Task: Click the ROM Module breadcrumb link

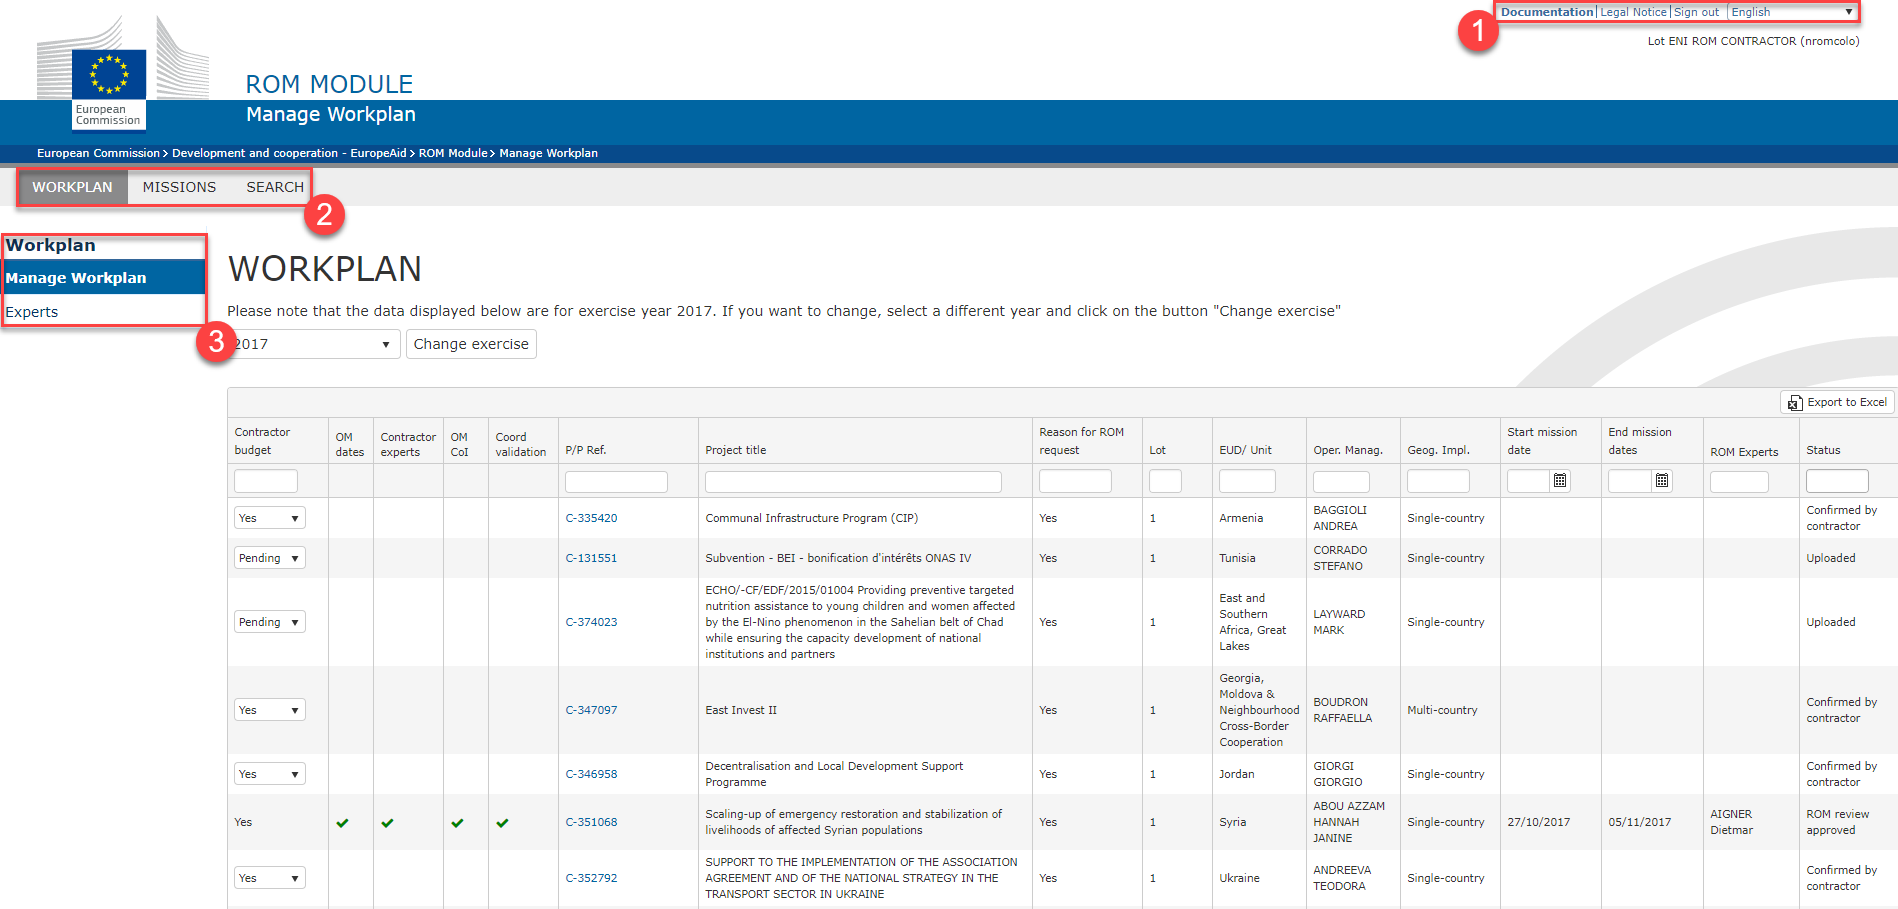Action: (x=453, y=153)
